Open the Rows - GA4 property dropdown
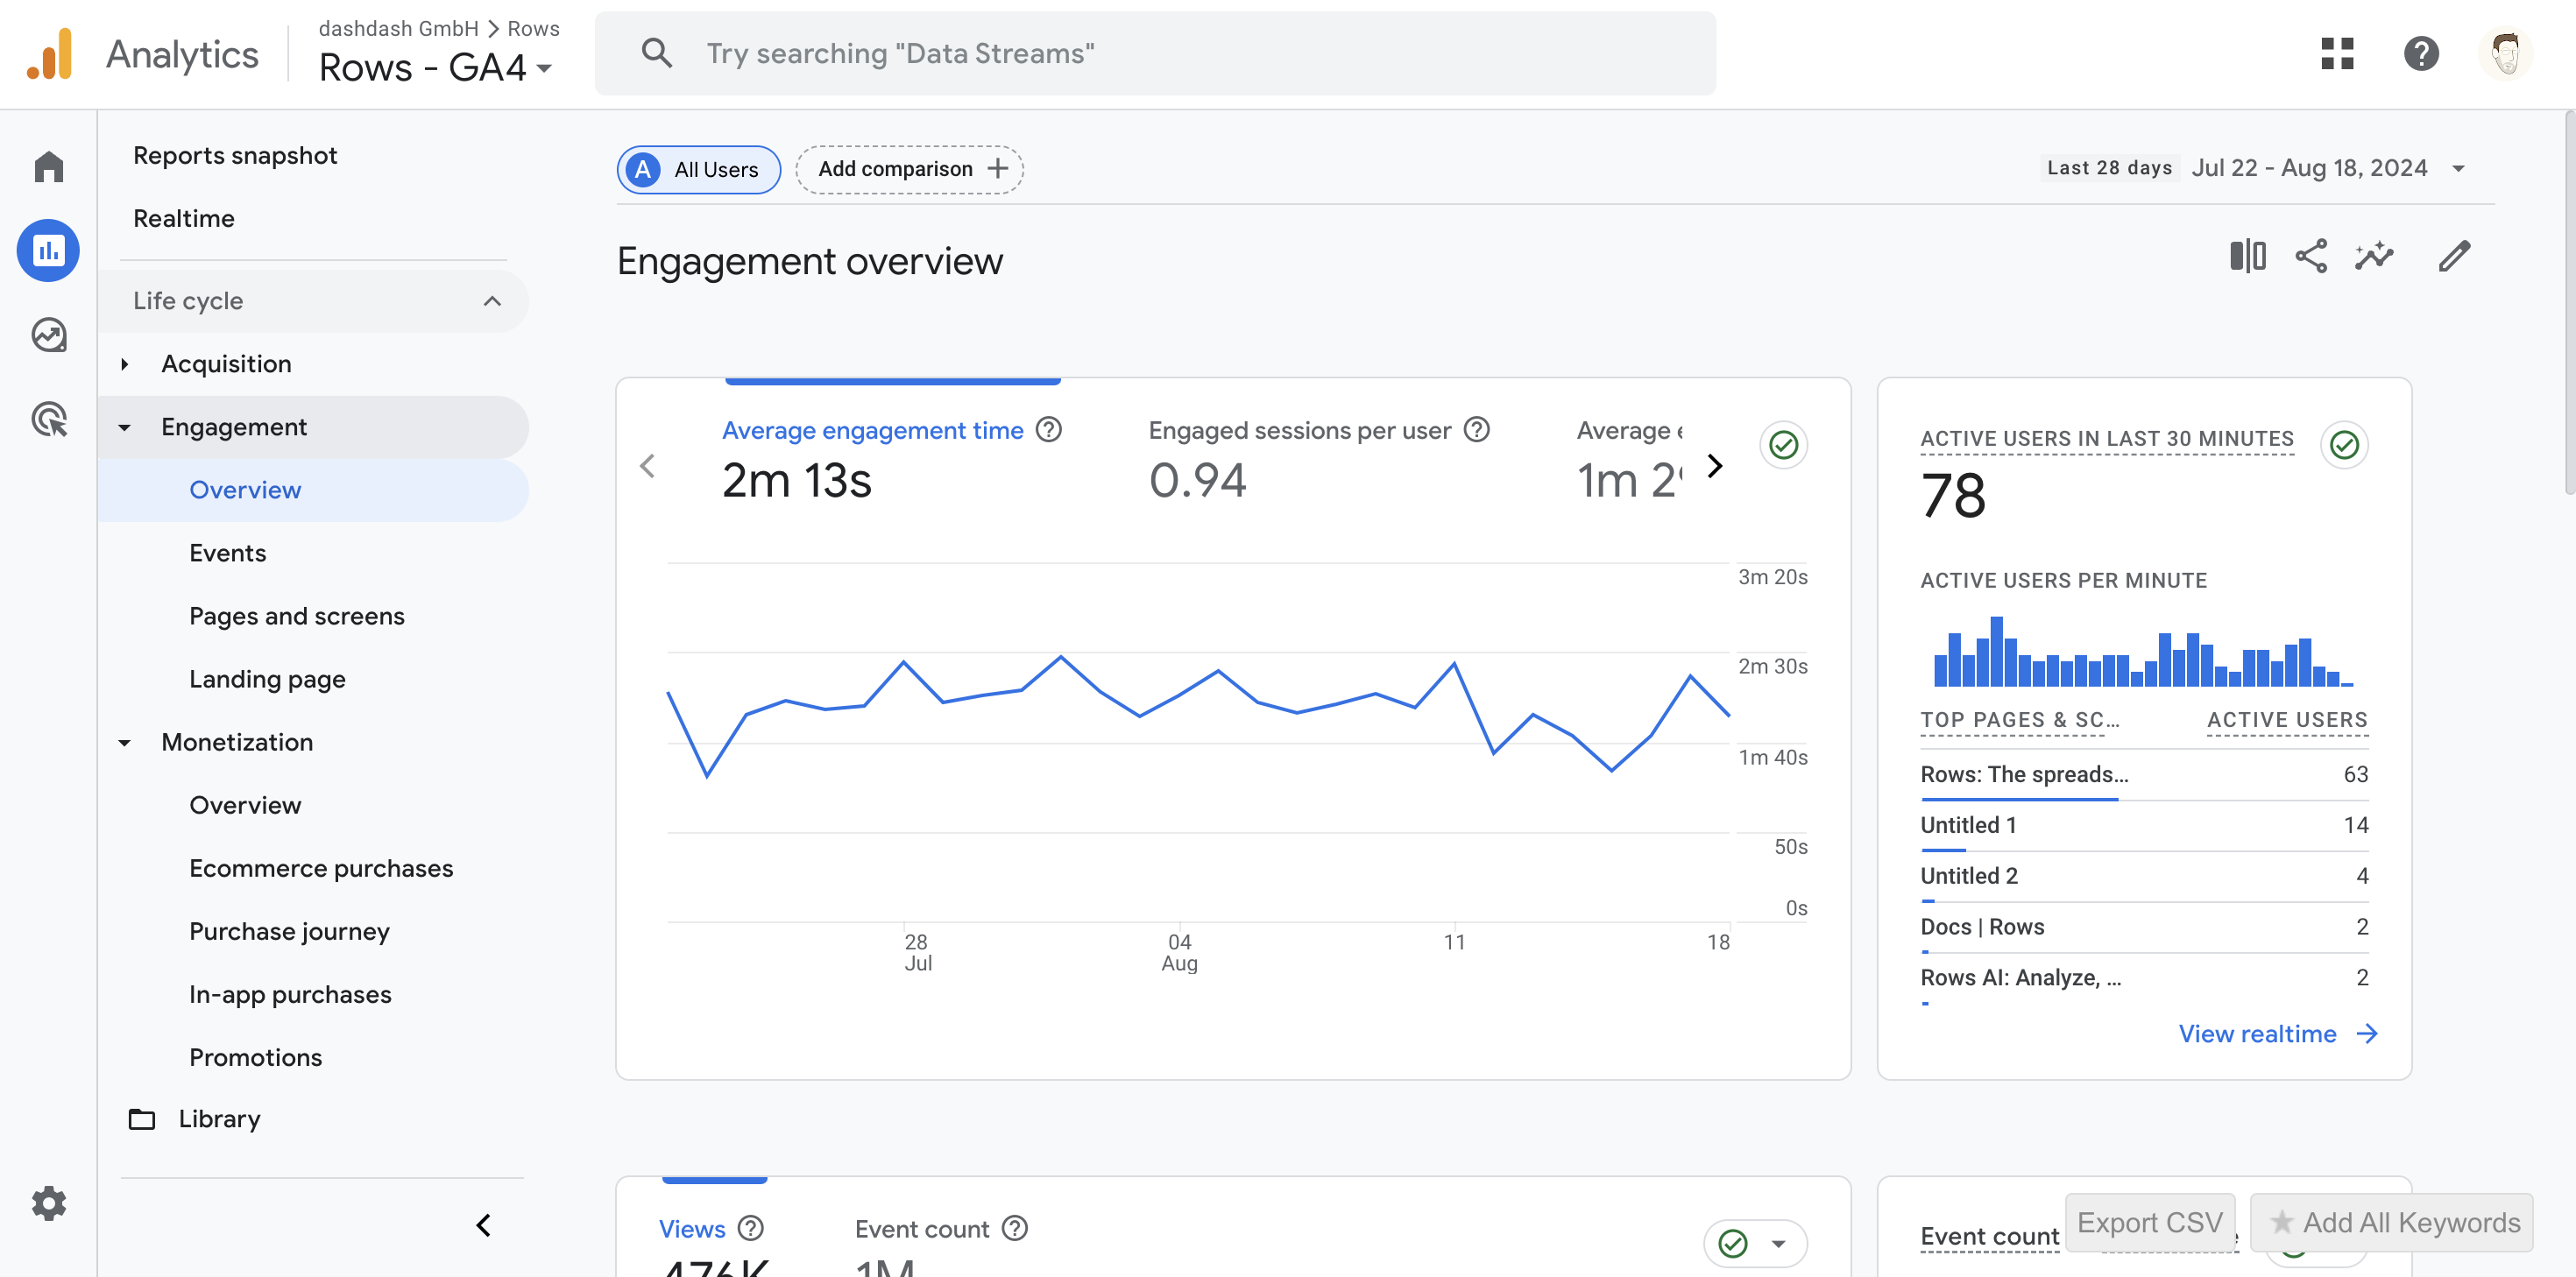Screen dimensions: 2576x1277 pyautogui.click(x=436, y=68)
